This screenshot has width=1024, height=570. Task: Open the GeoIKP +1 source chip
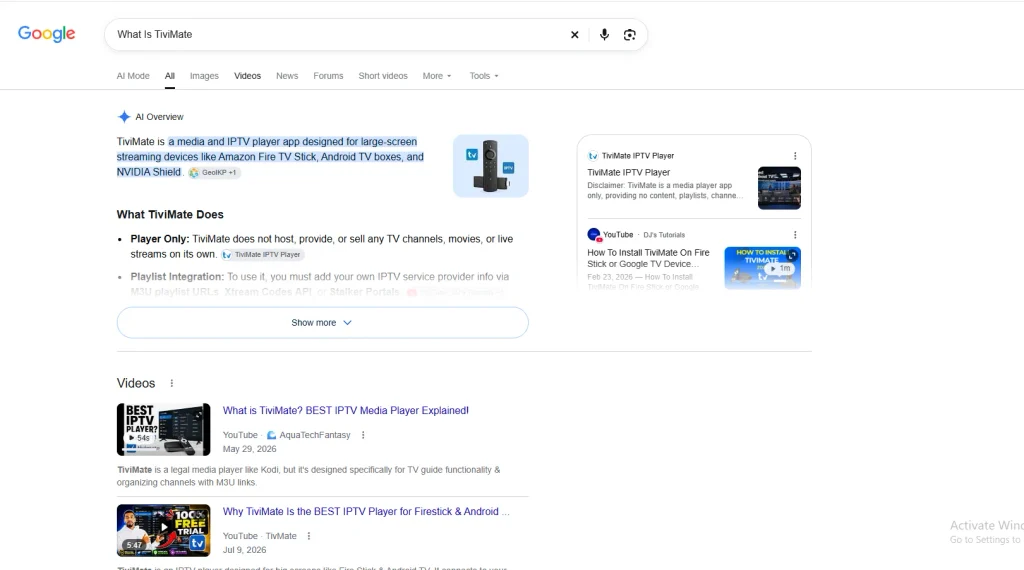click(x=214, y=172)
